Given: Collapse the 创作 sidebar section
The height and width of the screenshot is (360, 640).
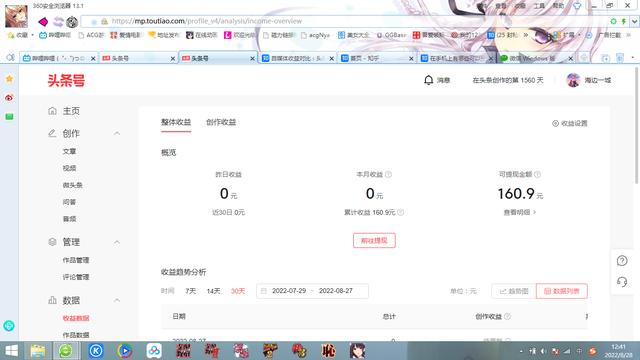Looking at the screenshot, I should (x=117, y=133).
